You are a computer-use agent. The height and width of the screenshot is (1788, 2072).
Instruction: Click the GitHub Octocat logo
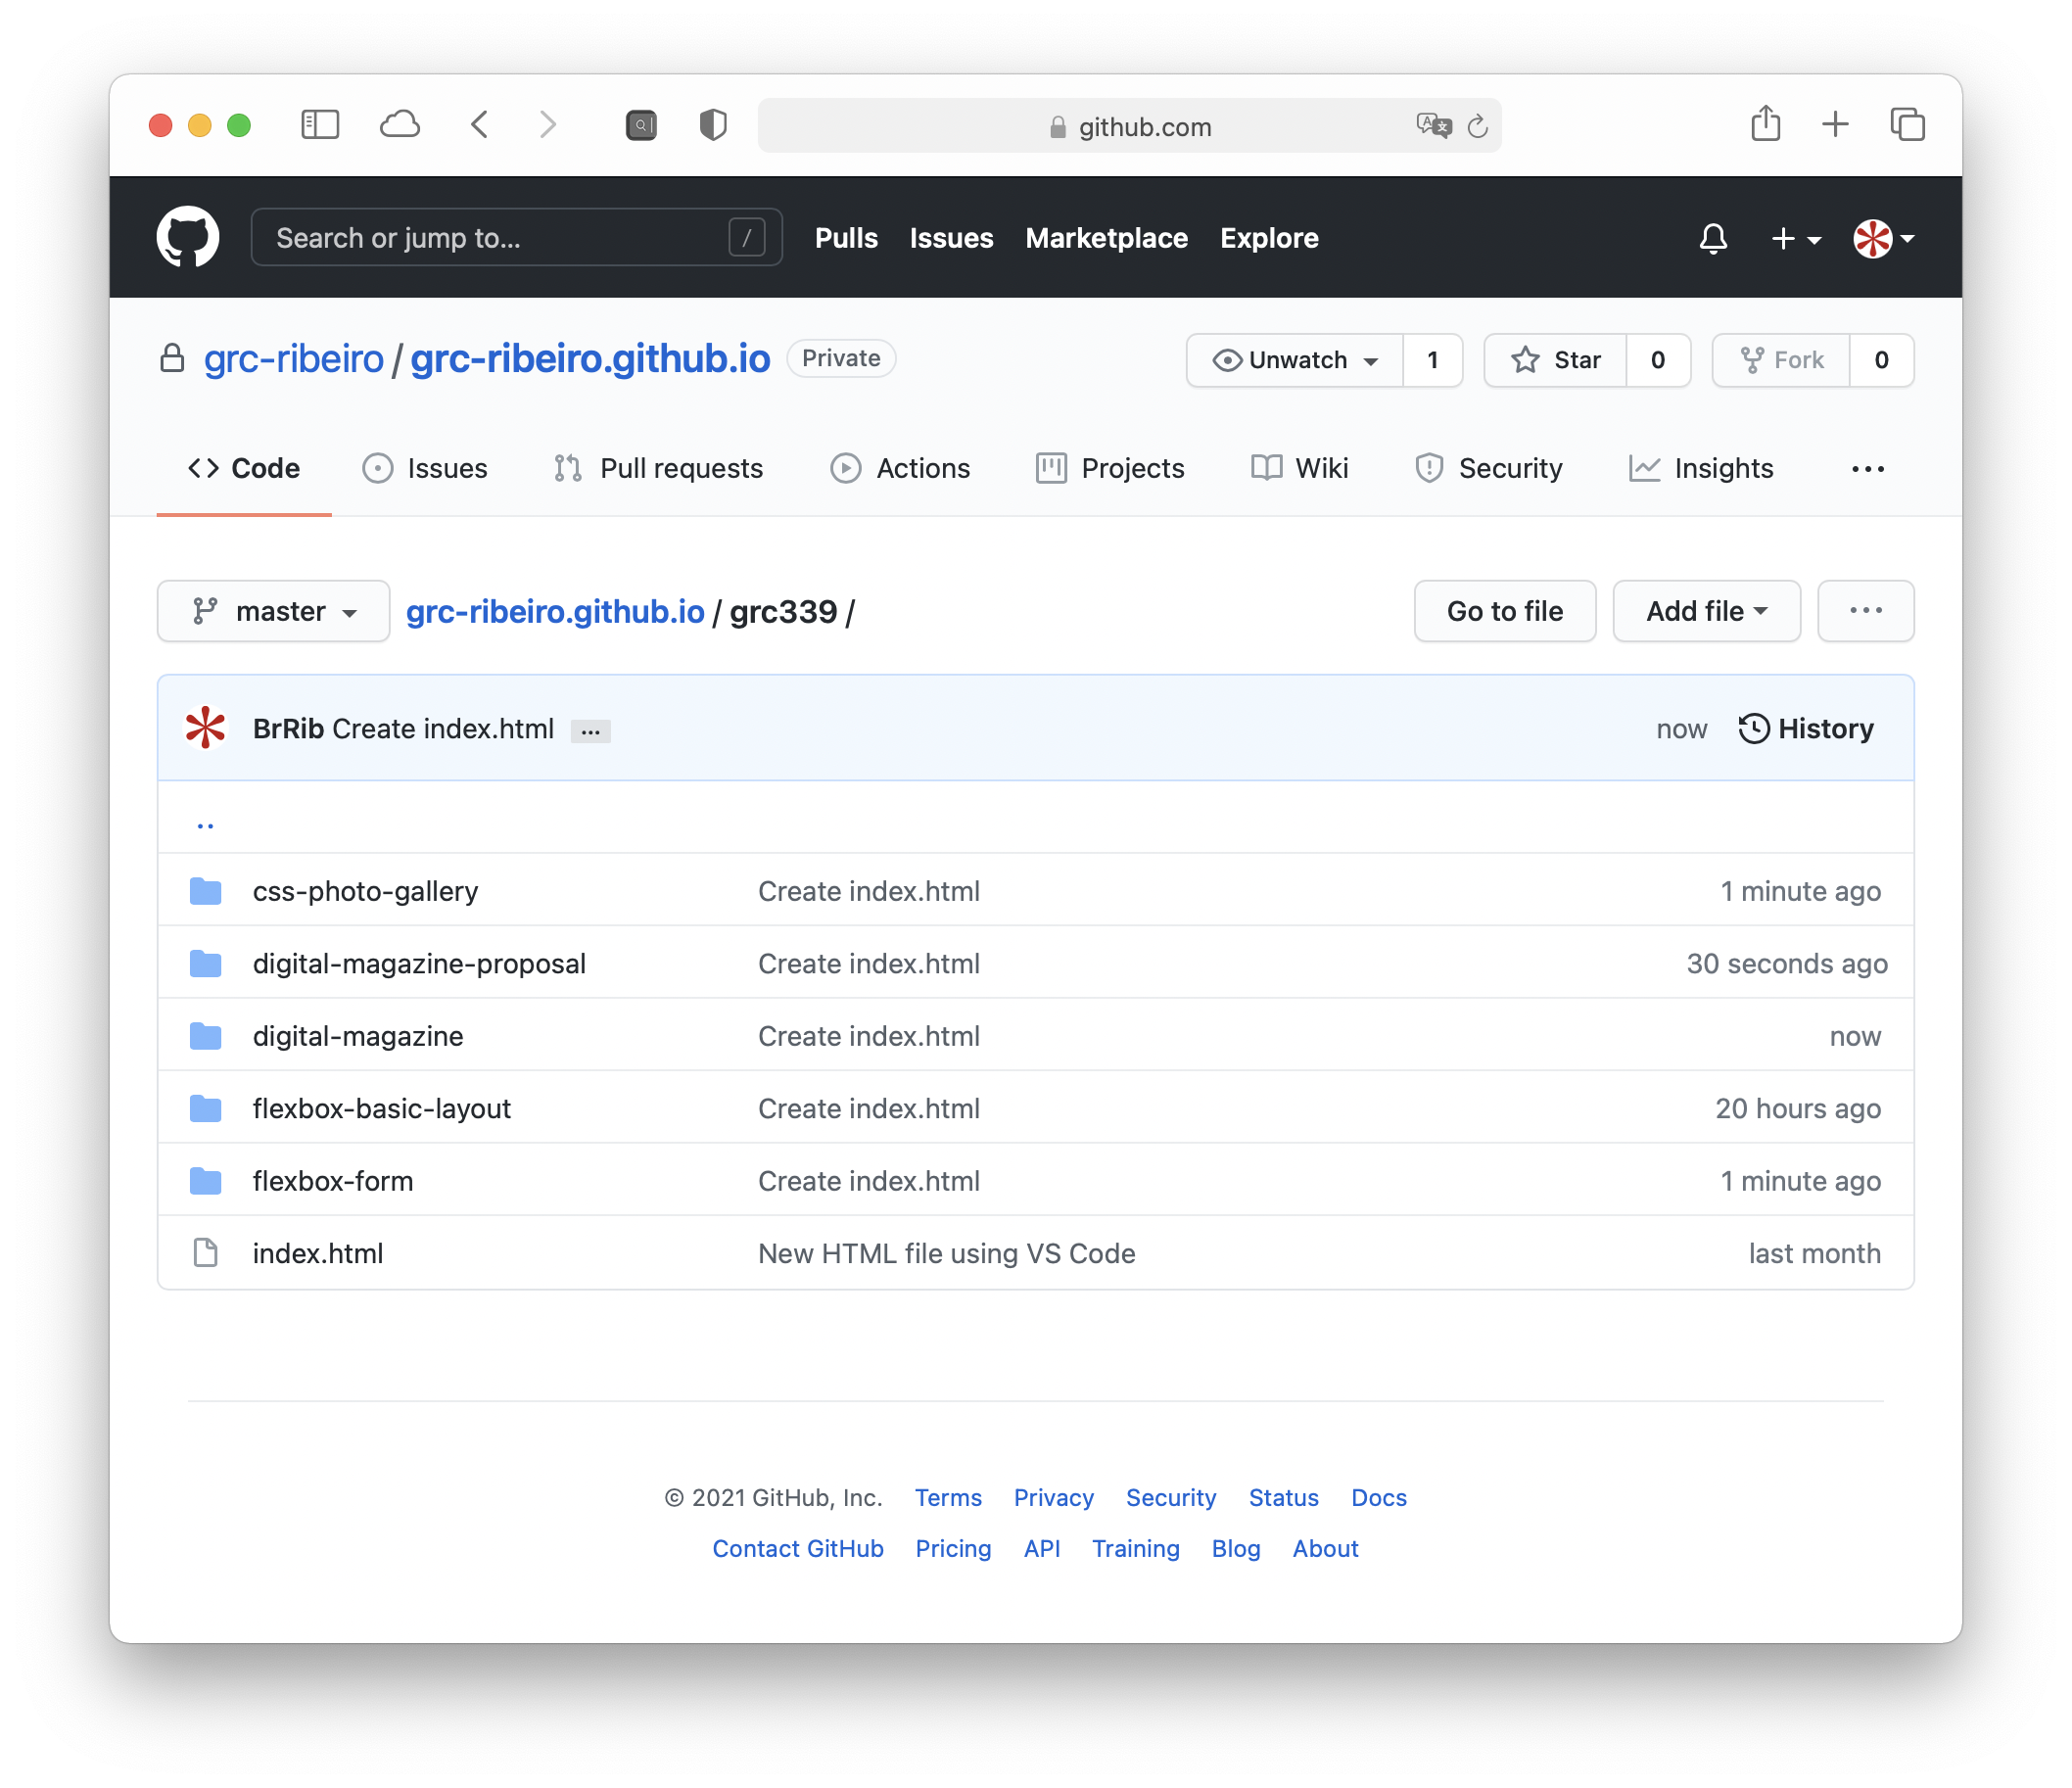188,238
